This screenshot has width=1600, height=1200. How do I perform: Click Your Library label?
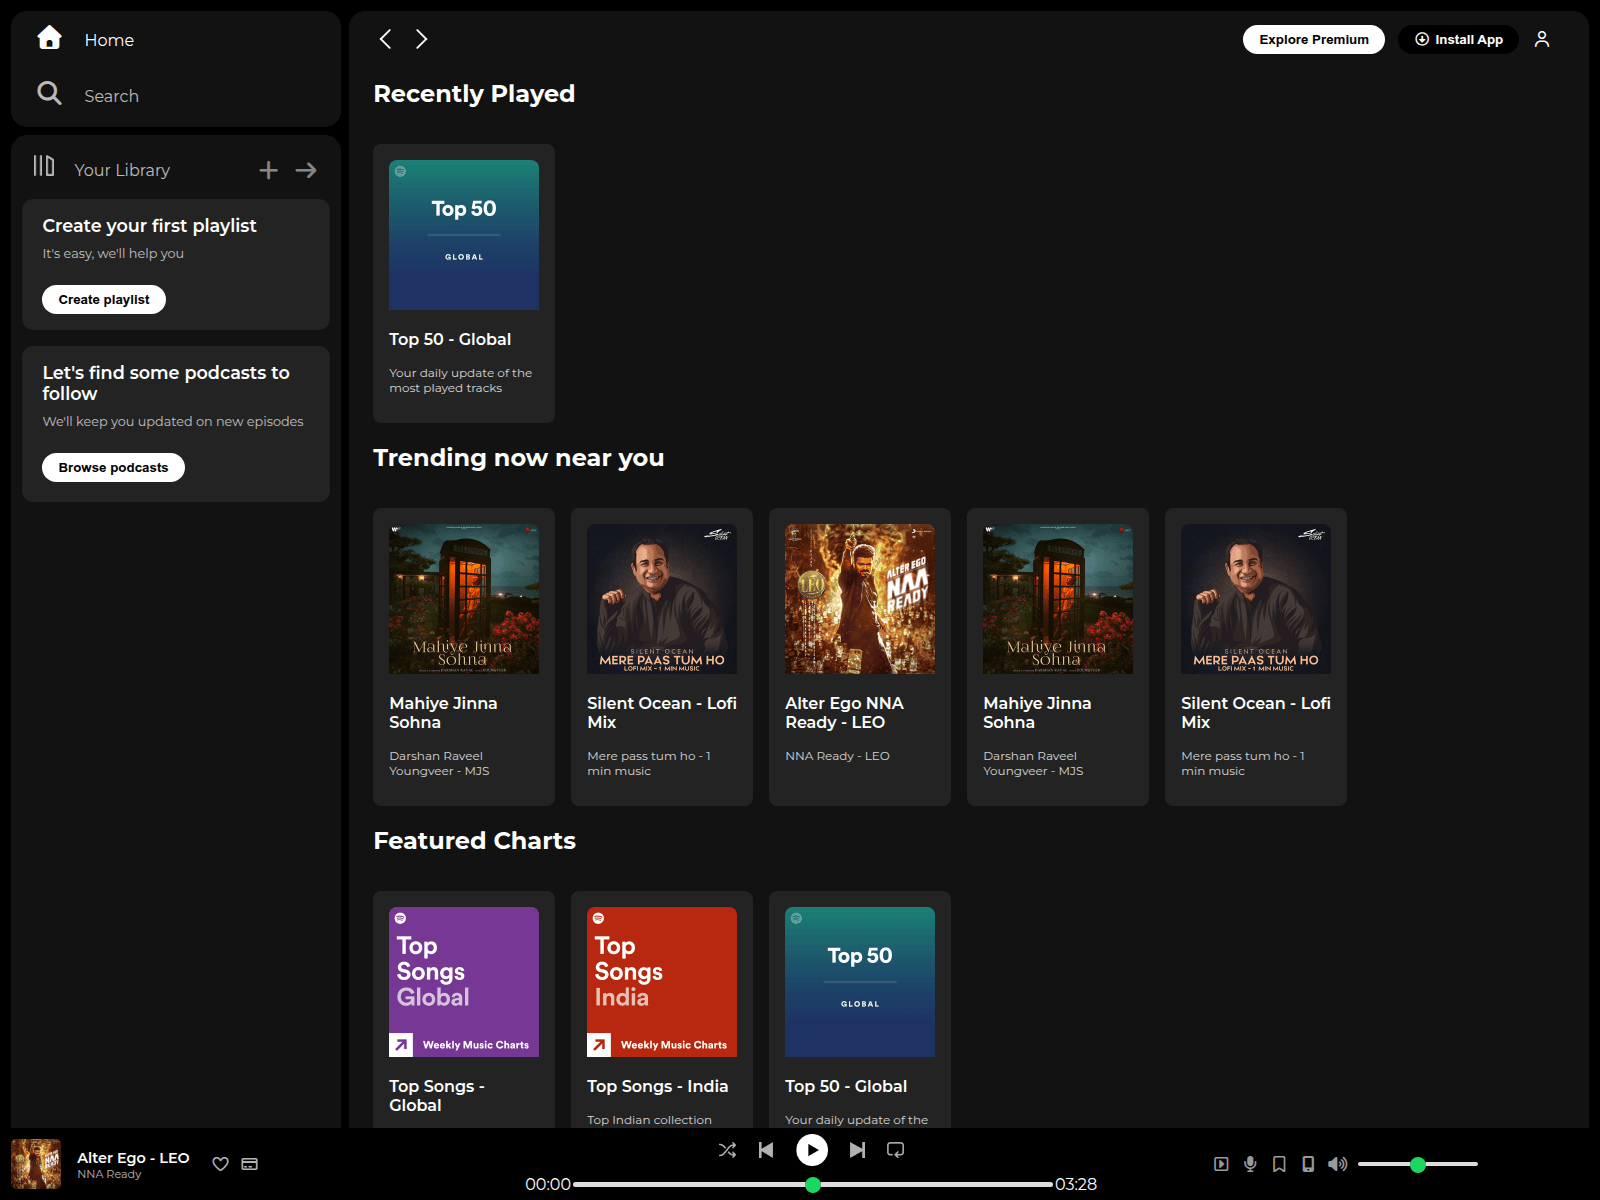point(122,170)
